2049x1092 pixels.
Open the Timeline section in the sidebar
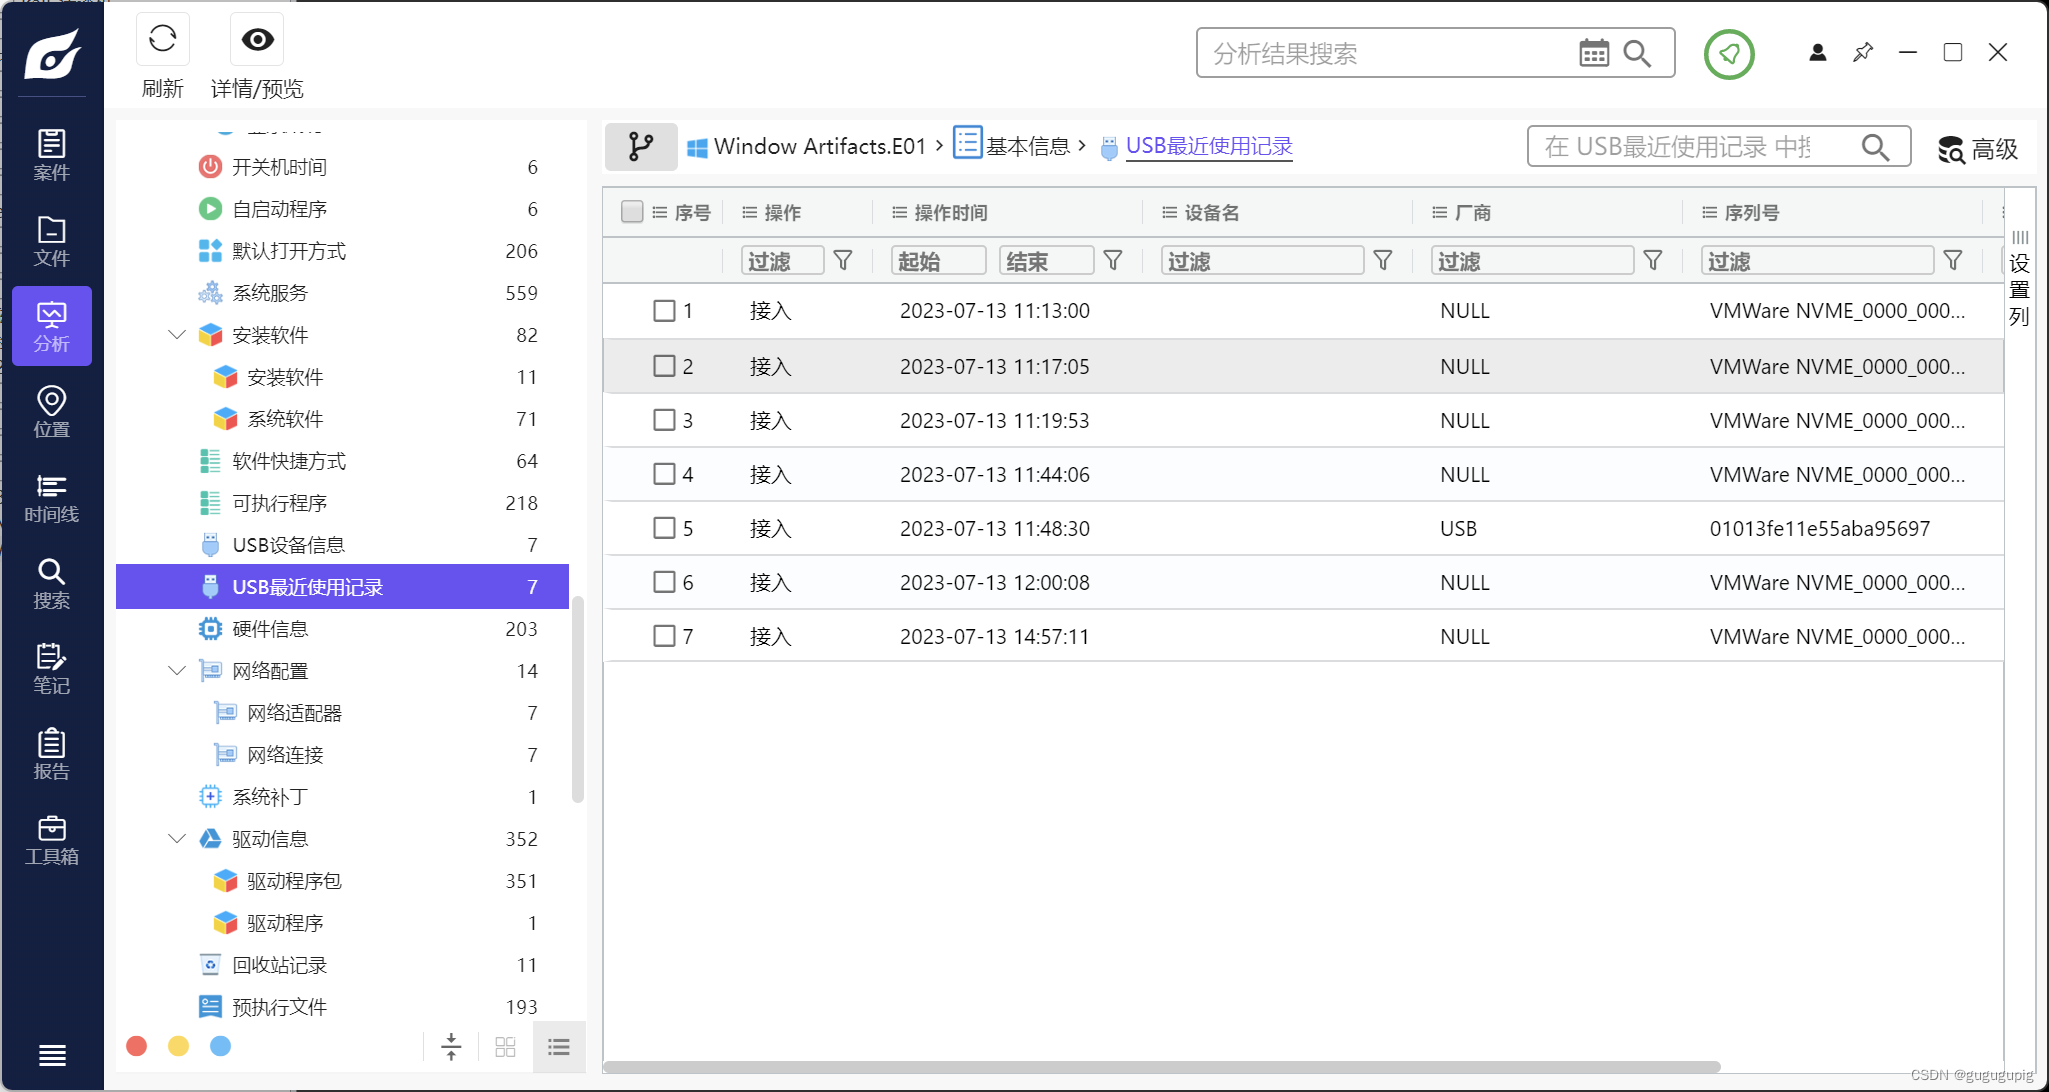click(51, 497)
